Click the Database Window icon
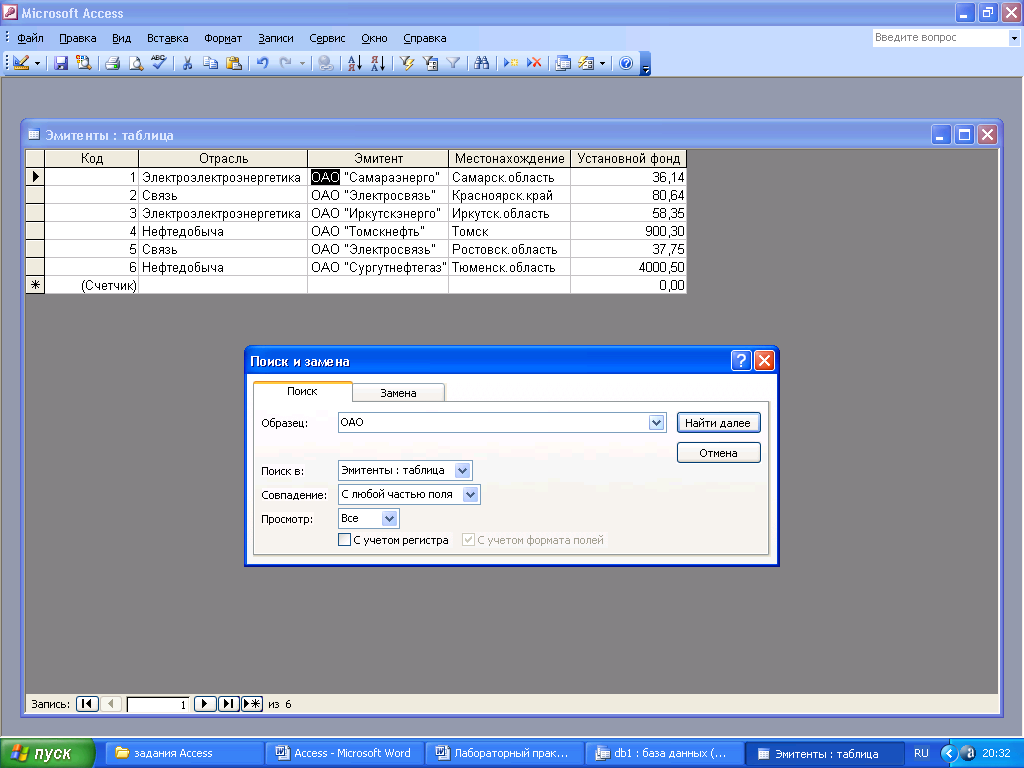This screenshot has width=1024, height=768. pyautogui.click(x=563, y=63)
